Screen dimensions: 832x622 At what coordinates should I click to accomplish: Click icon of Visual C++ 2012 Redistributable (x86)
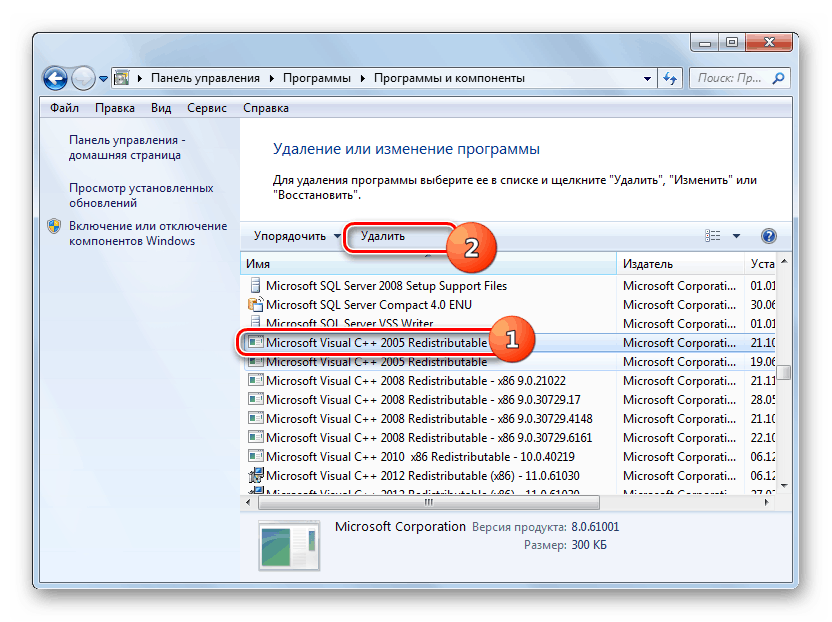click(256, 475)
